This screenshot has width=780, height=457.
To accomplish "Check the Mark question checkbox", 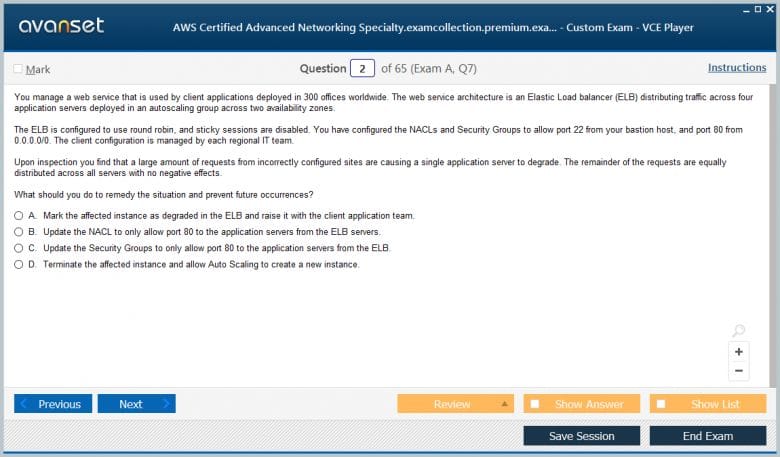I will (x=18, y=69).
